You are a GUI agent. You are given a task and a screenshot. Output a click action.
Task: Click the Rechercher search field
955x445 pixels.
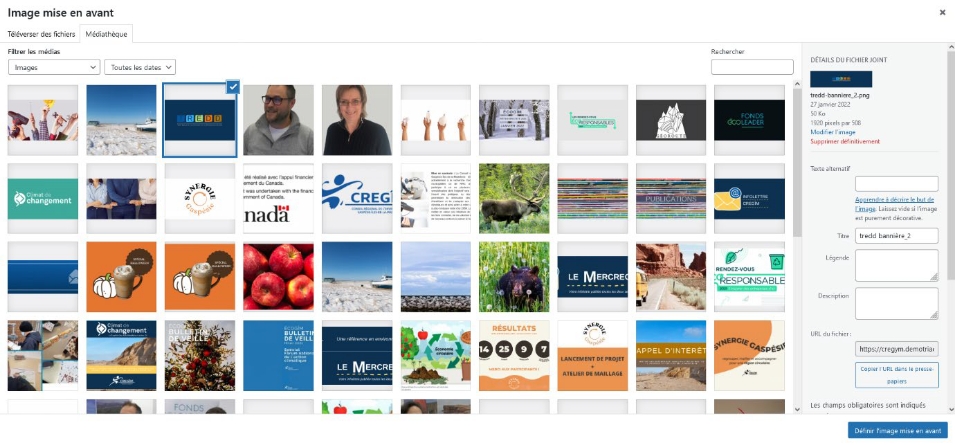click(752, 67)
